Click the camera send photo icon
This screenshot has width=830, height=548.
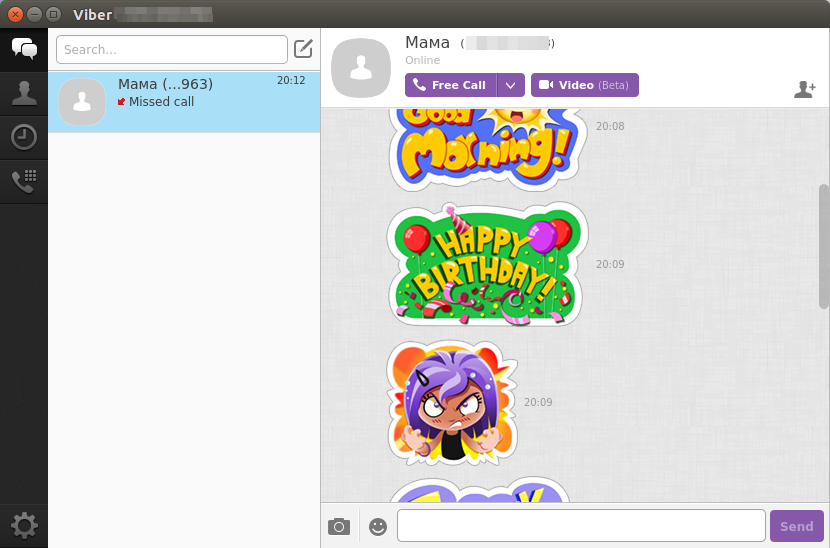coord(339,526)
